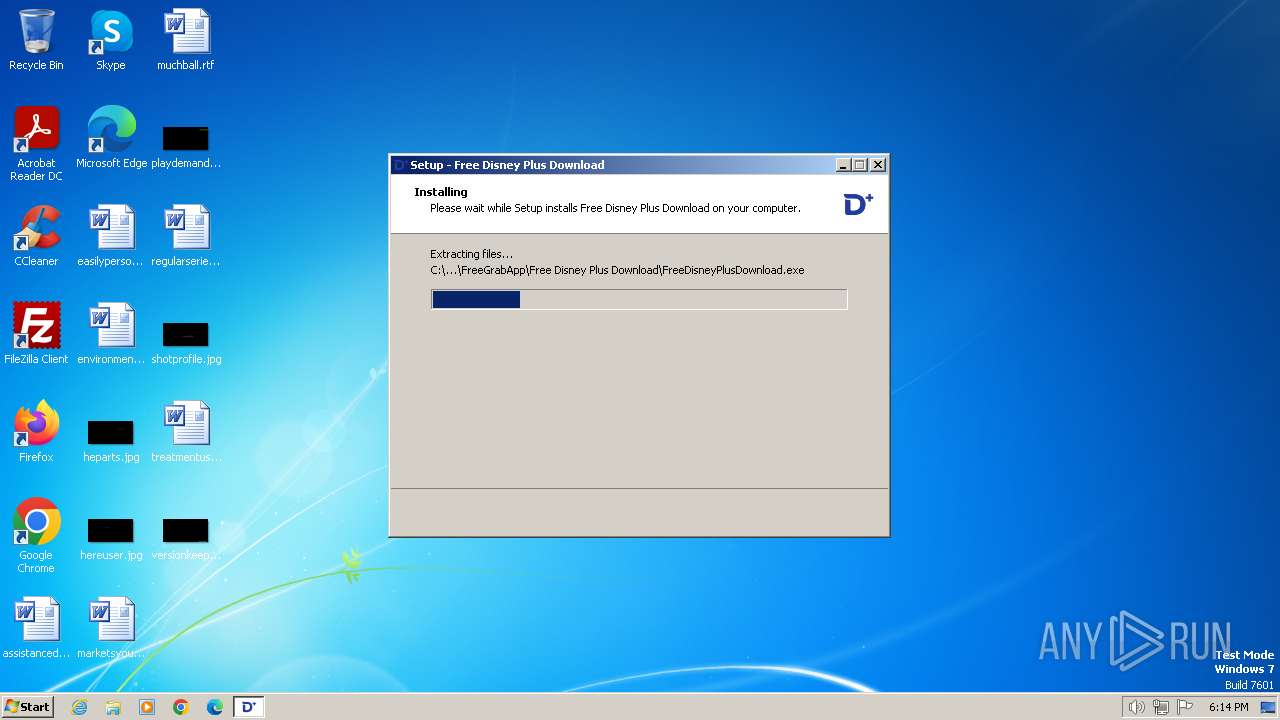Select the treatmentus document icon
The image size is (1280, 720).
tap(186, 432)
